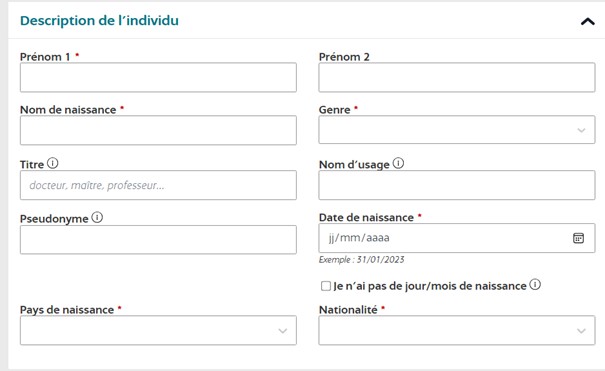Click into the Prénom 1 field

(158, 77)
